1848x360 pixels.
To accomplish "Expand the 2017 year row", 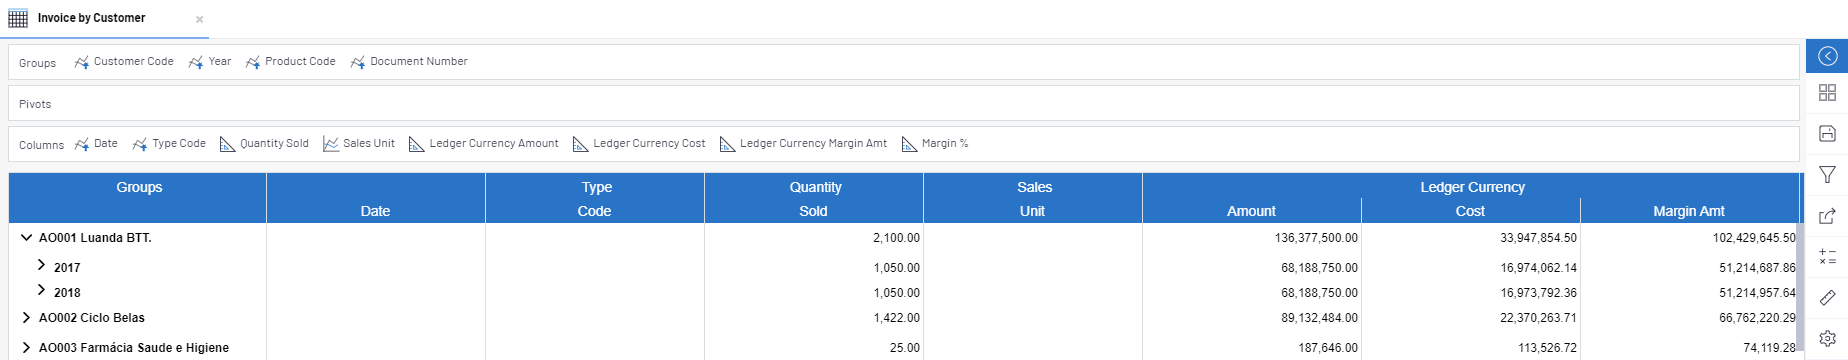I will click(x=41, y=265).
